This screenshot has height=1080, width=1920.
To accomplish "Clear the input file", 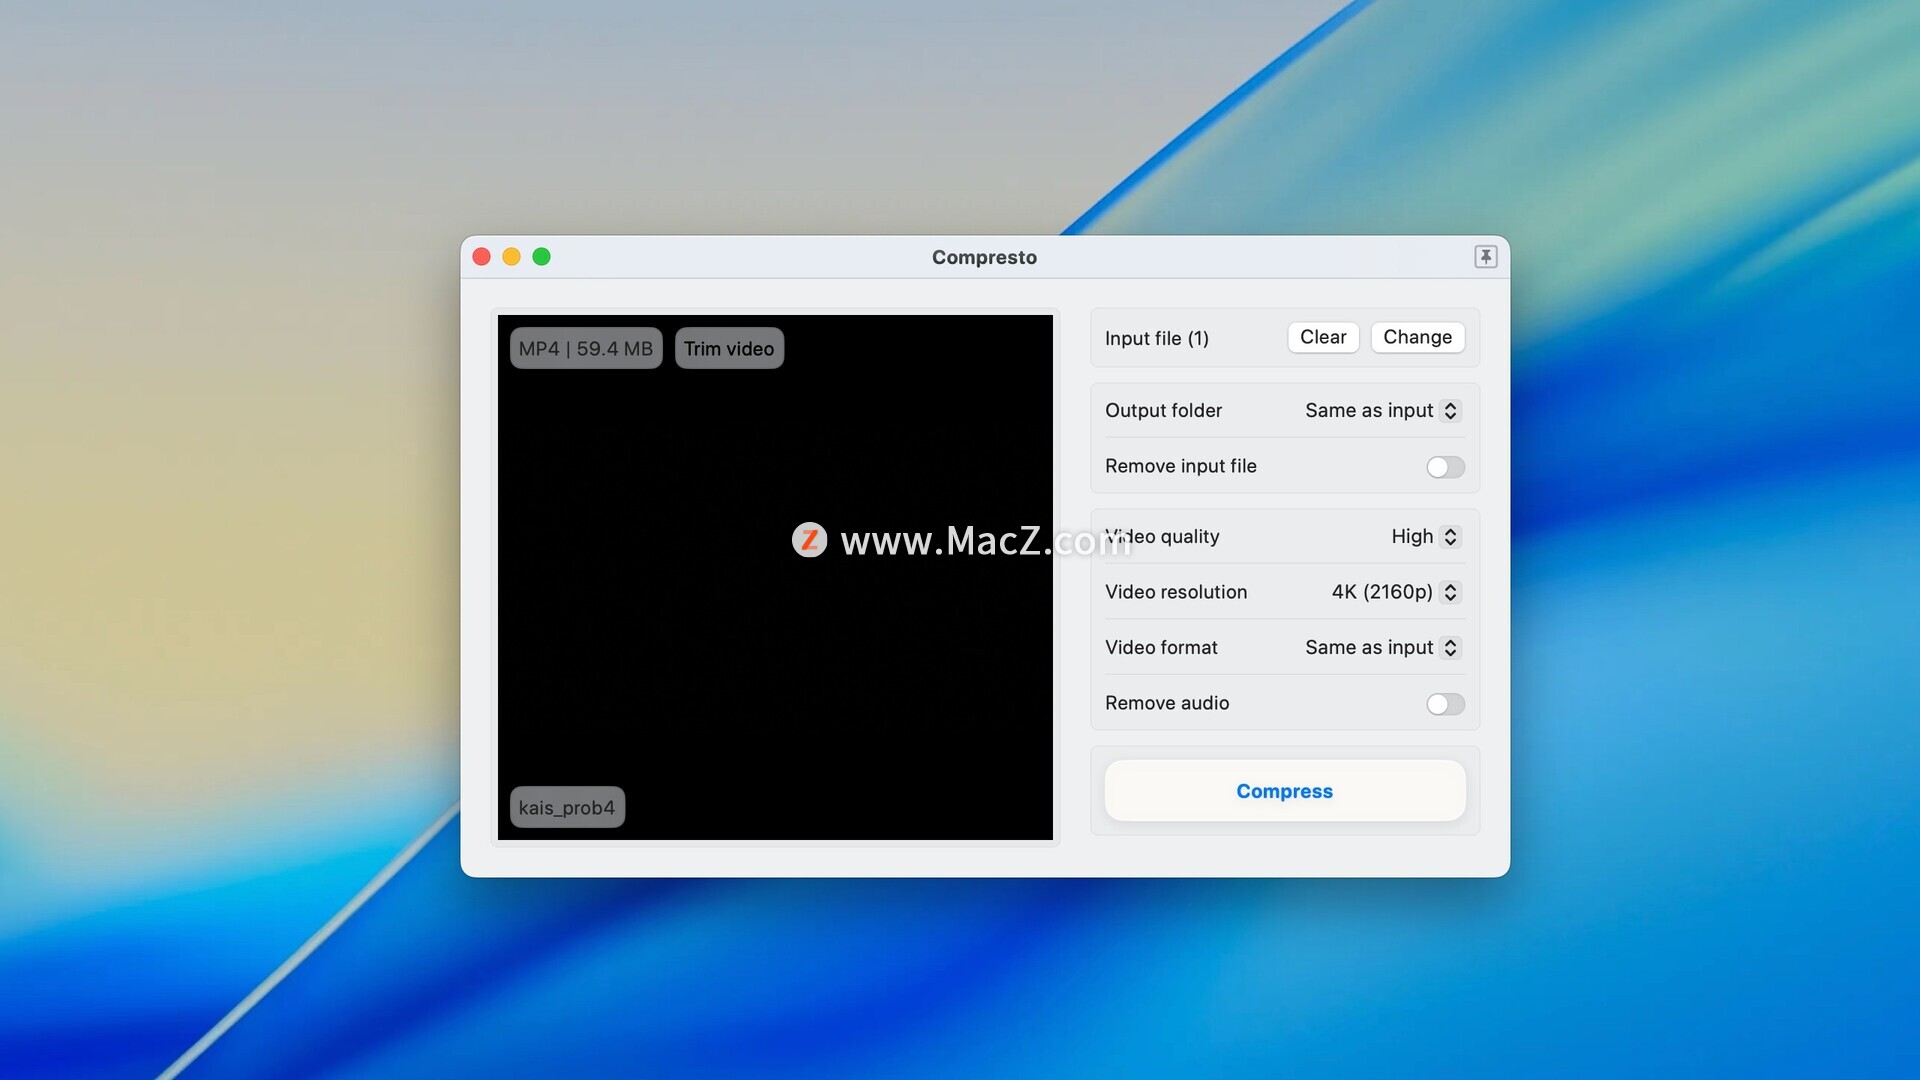I will tap(1322, 338).
